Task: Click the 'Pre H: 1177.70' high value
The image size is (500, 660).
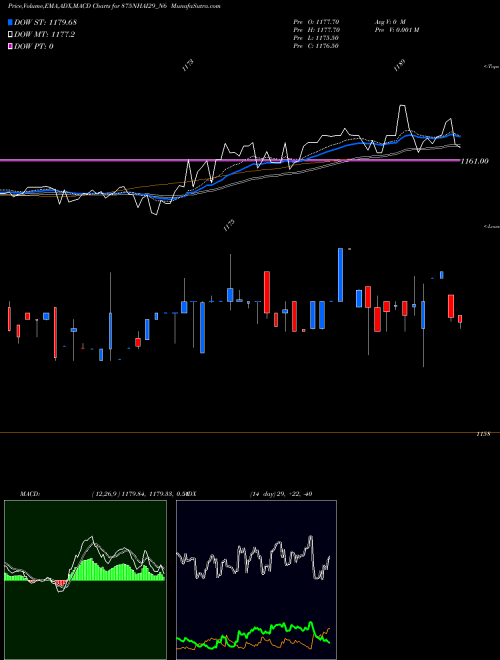Action: [316, 30]
